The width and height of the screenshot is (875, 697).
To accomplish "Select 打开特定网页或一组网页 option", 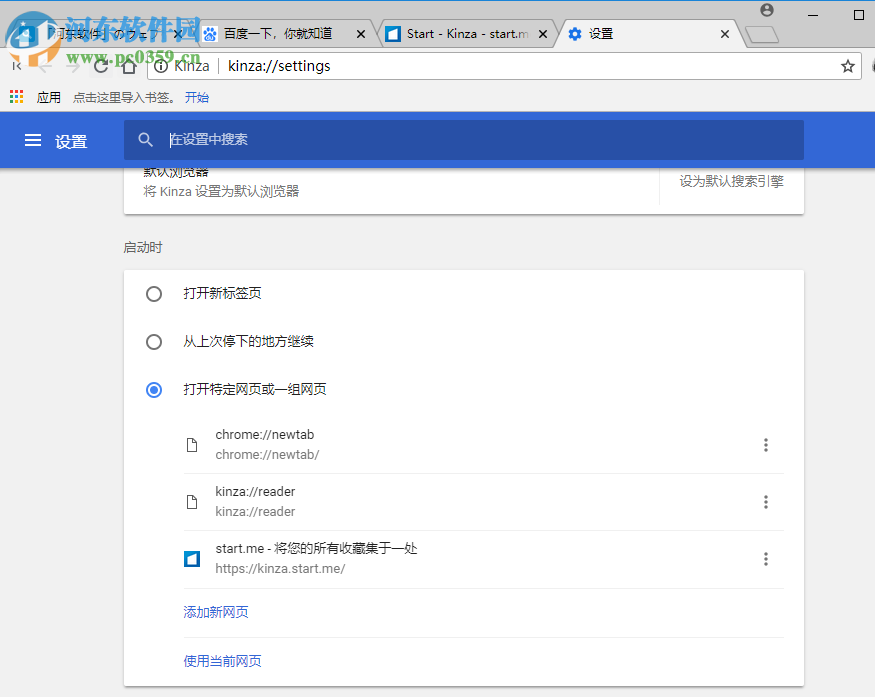I will click(154, 389).
